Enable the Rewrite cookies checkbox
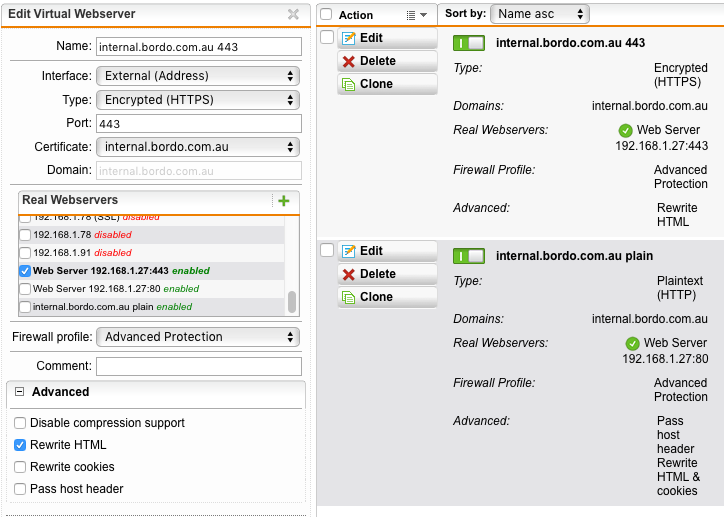 (x=20, y=467)
